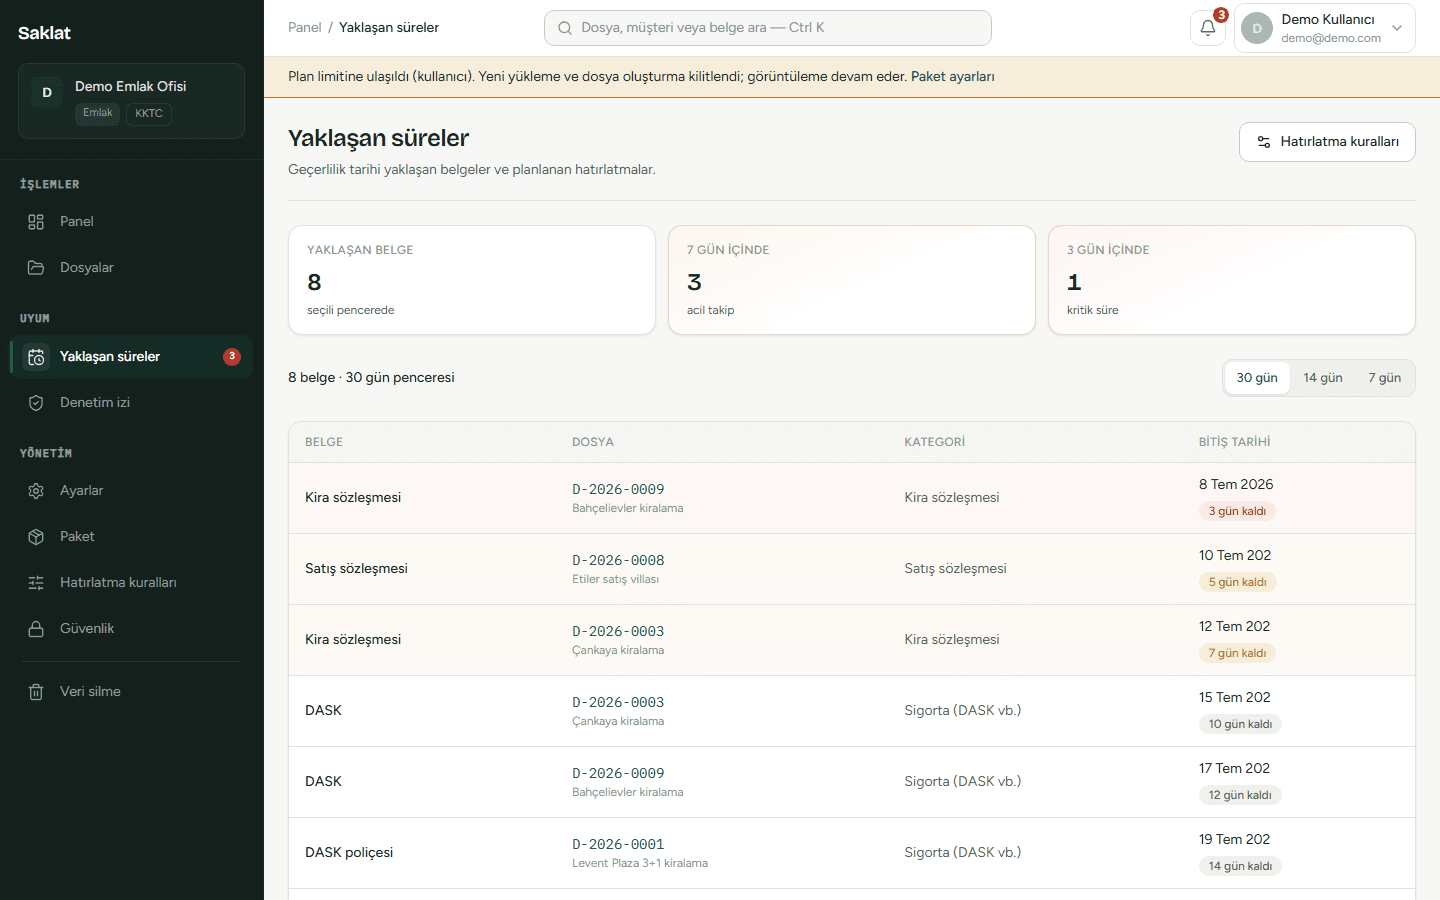
Task: Click the Güvenlik lock icon
Action: 36,629
